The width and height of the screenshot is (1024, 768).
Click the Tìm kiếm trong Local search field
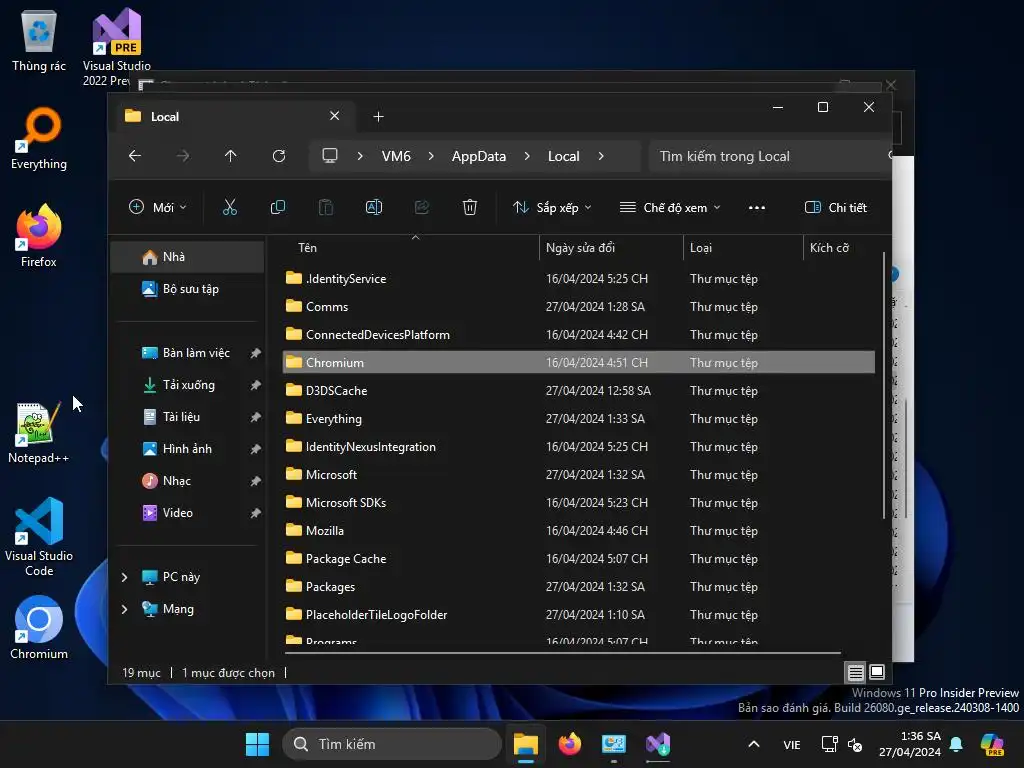[771, 156]
